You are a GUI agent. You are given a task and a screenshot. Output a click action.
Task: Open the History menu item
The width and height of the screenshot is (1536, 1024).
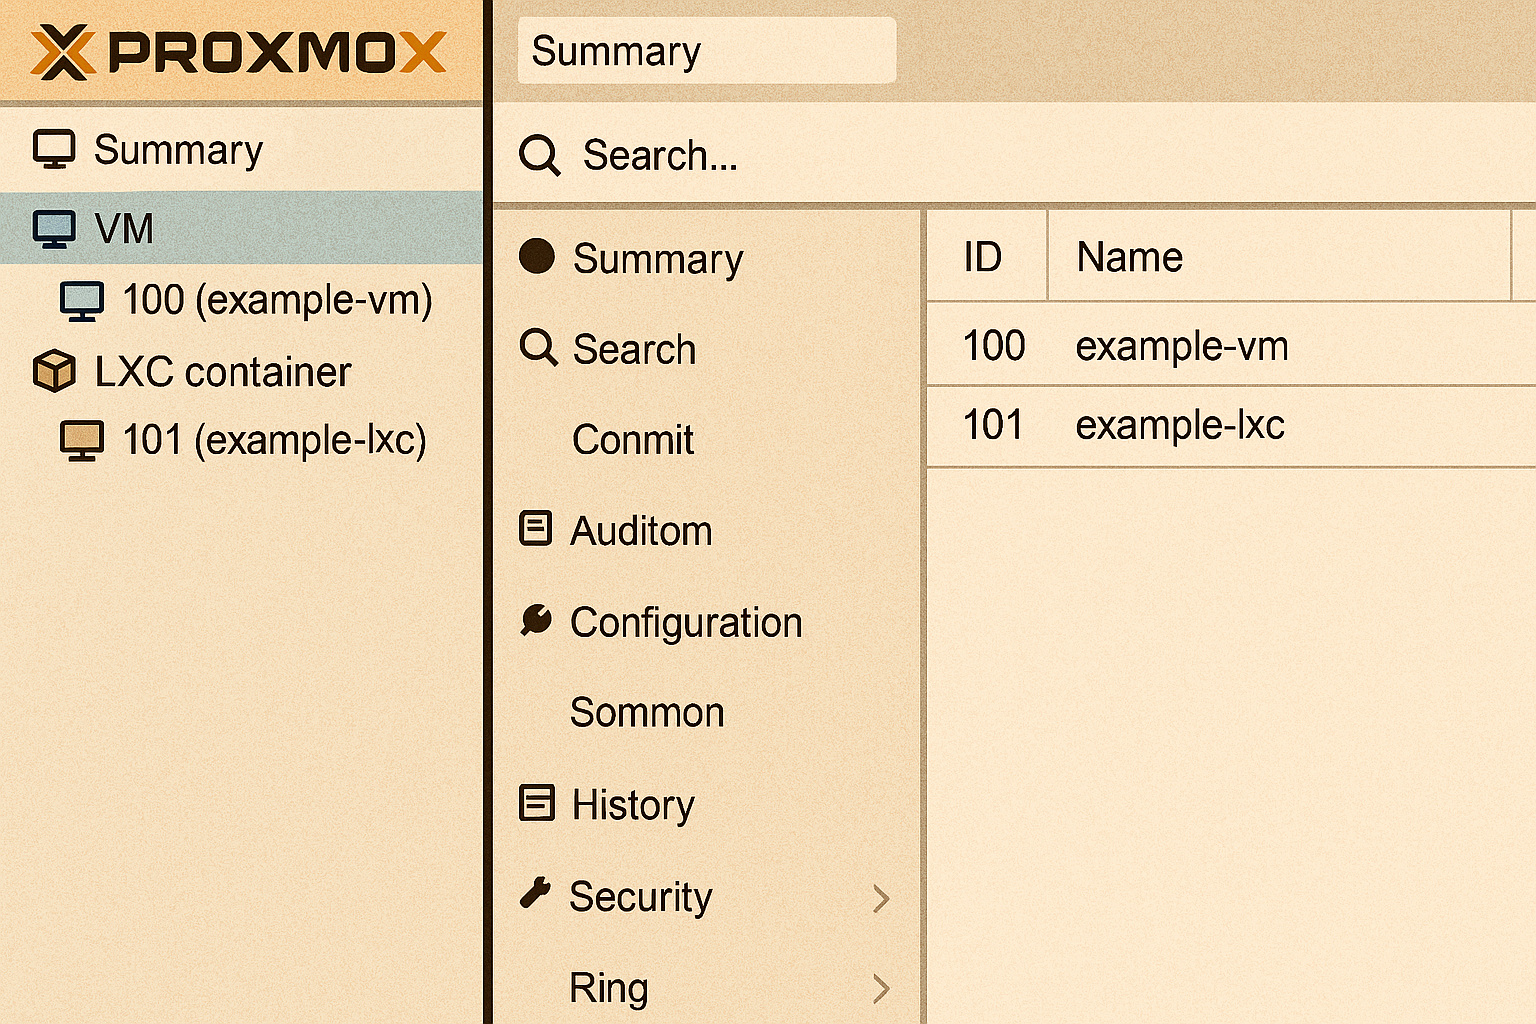(x=633, y=805)
